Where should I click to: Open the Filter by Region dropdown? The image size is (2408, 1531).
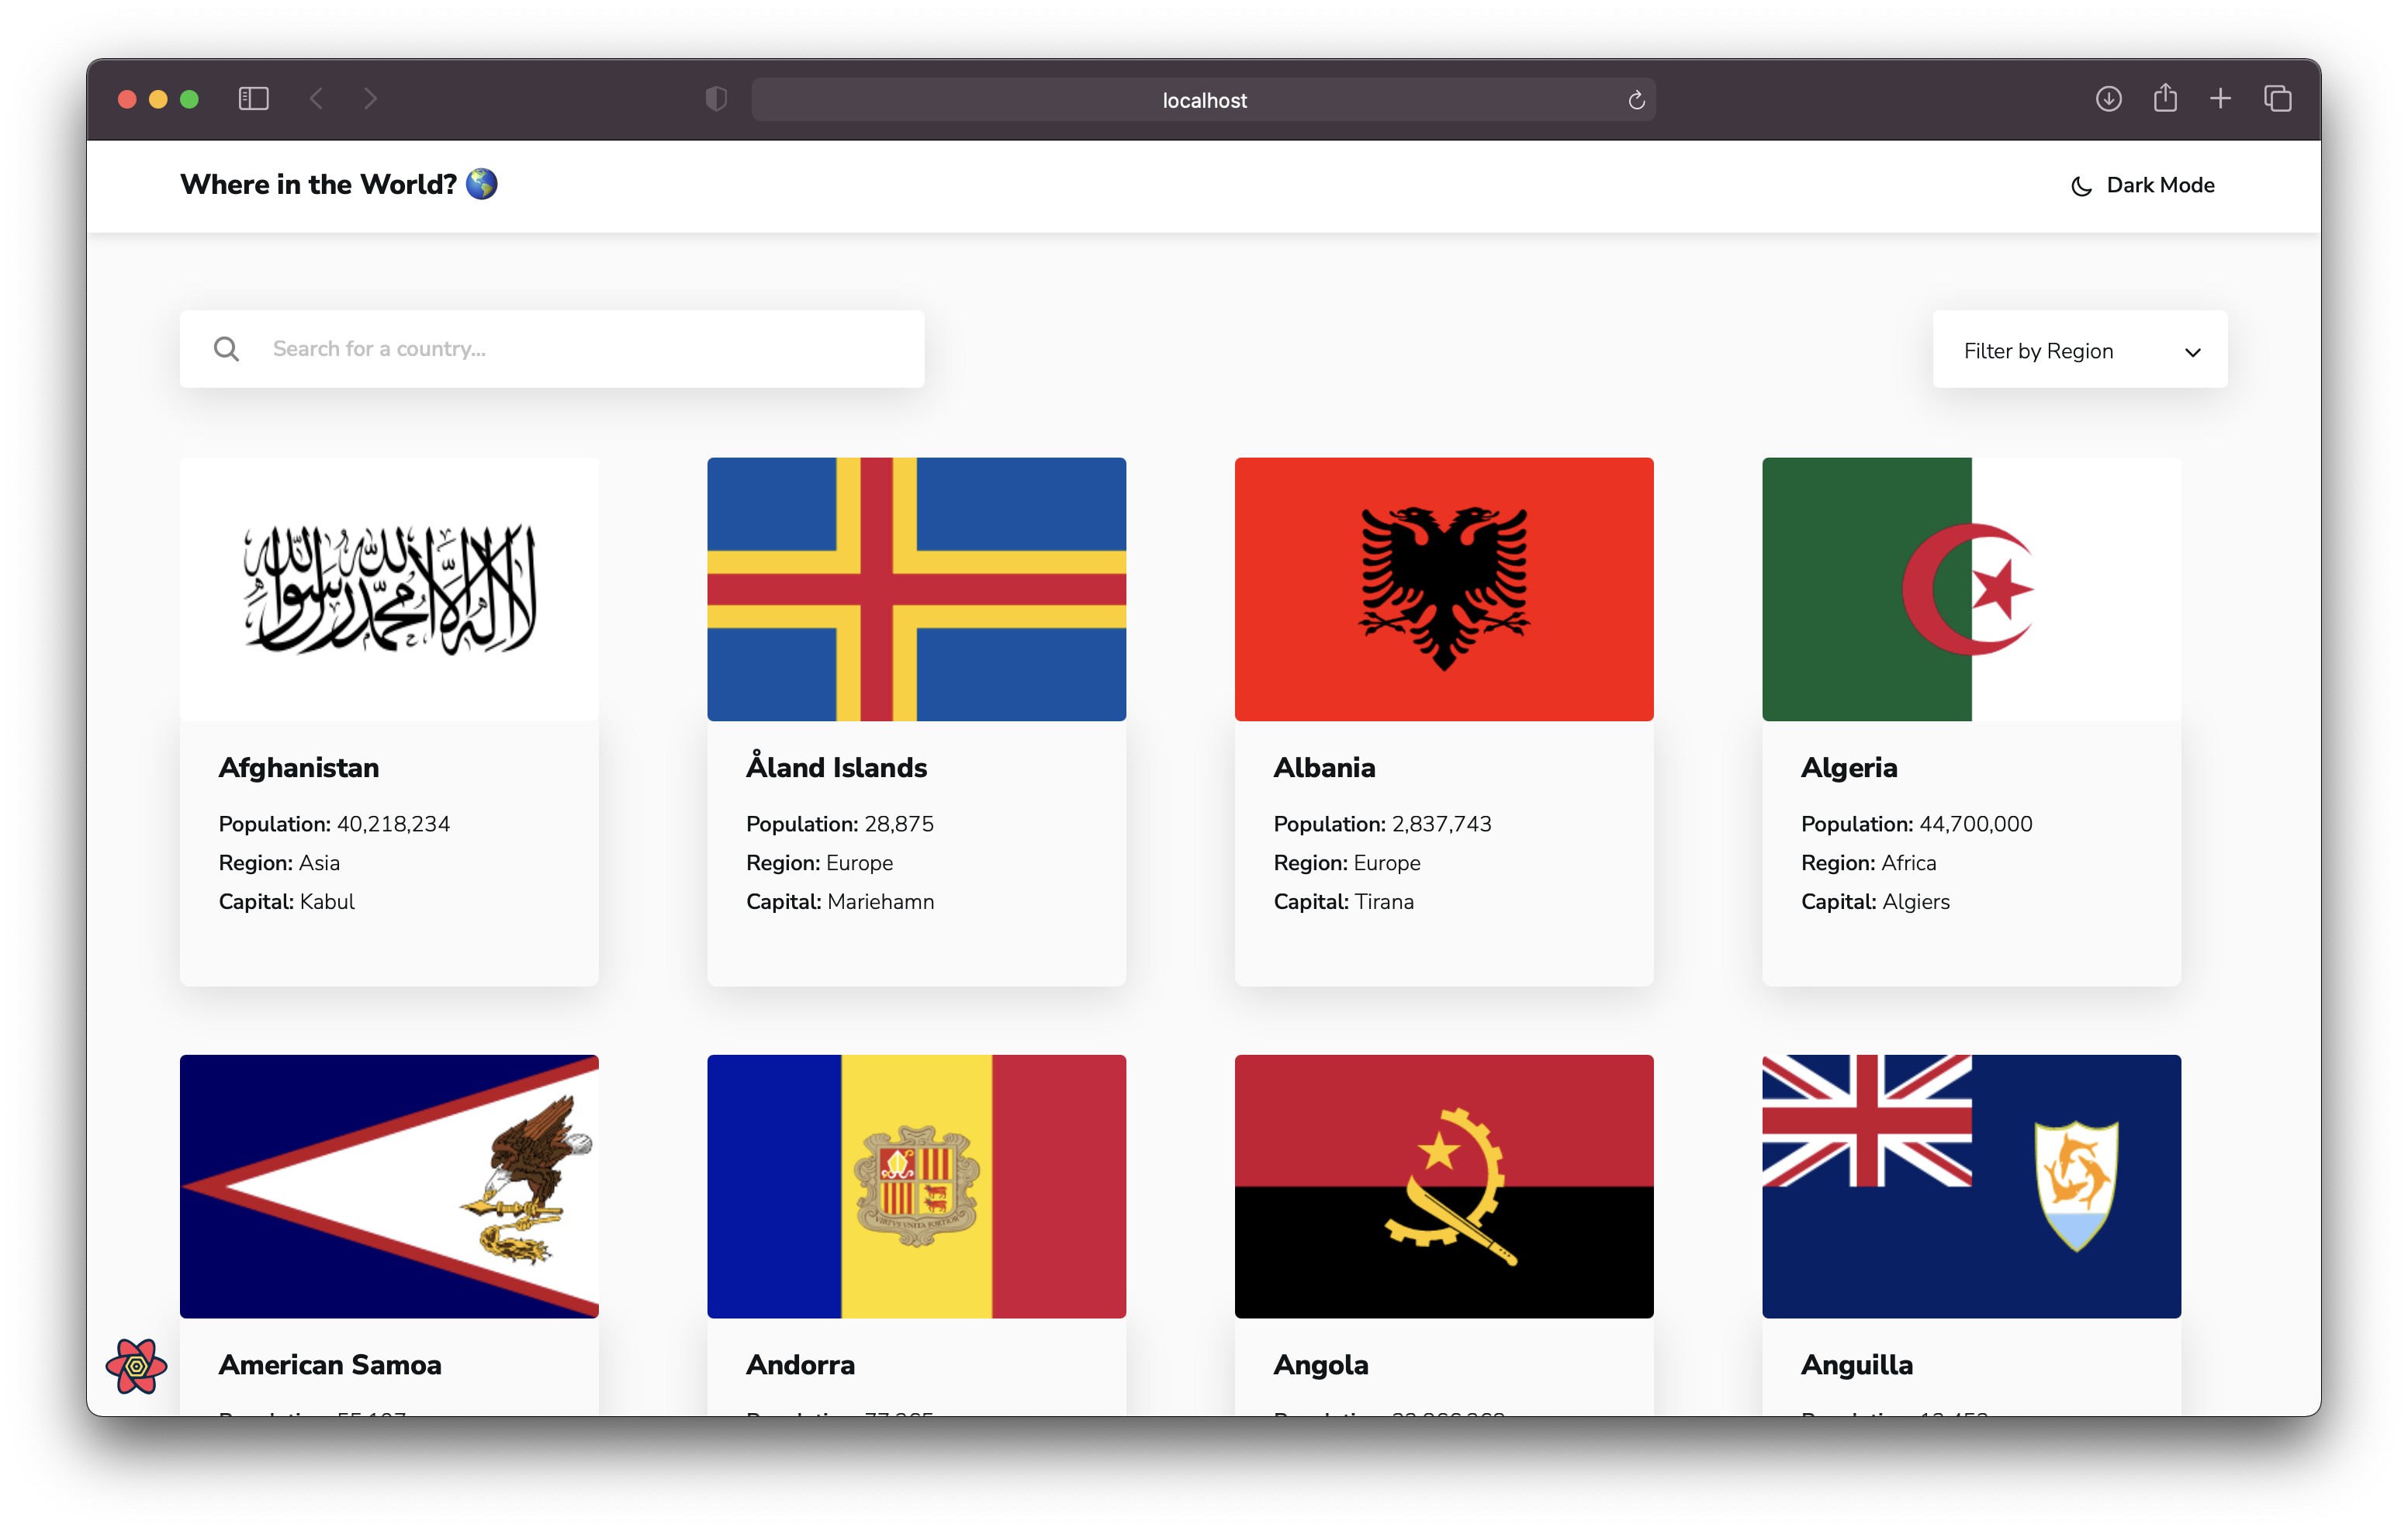(x=2079, y=350)
